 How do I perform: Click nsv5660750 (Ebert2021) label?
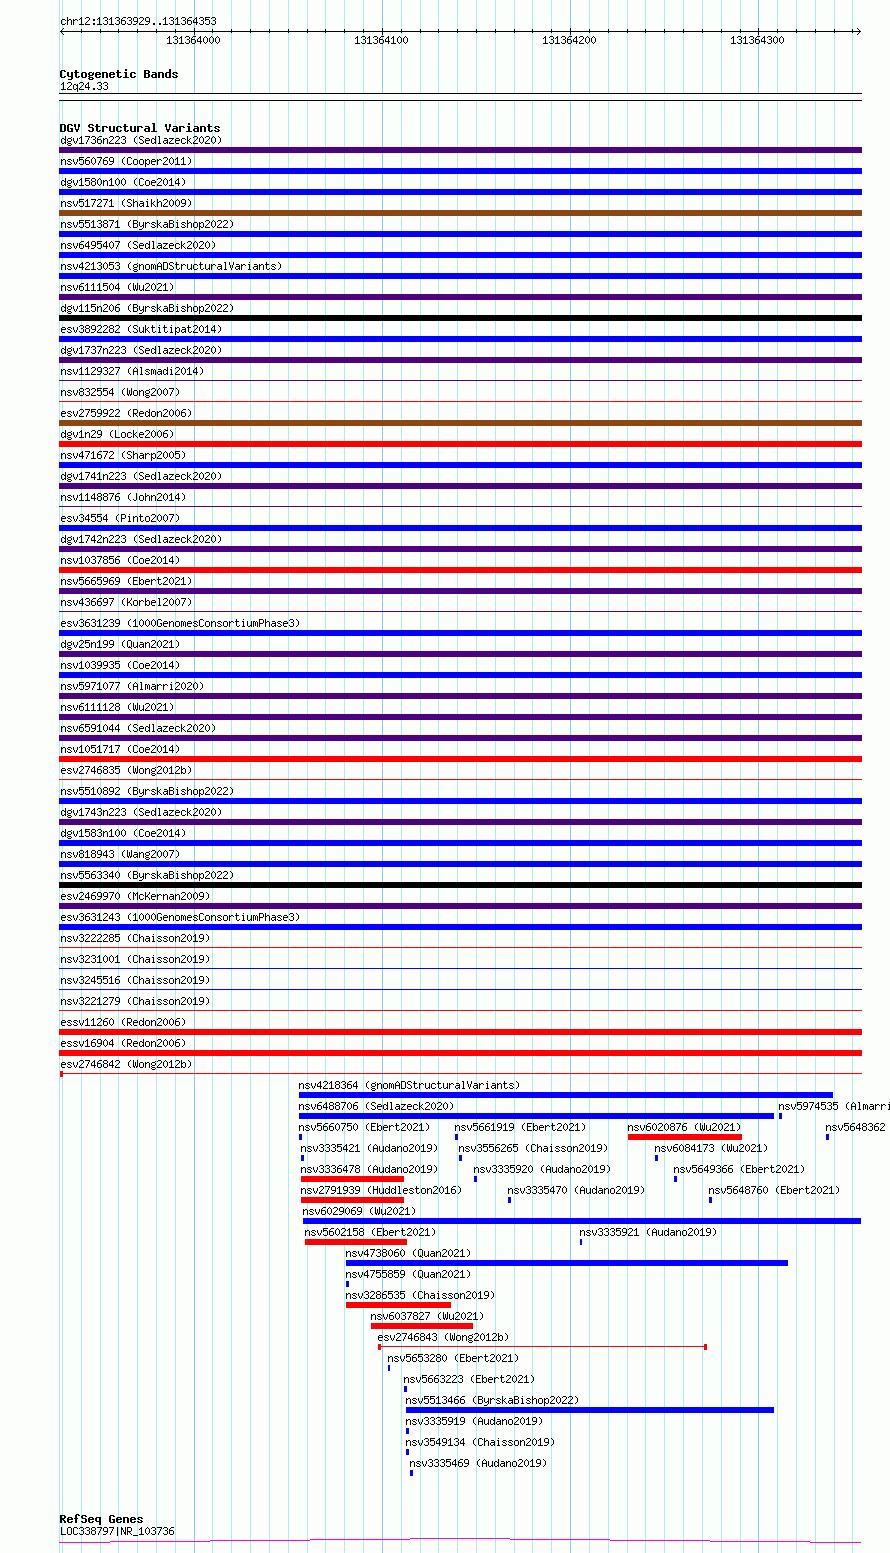coord(364,1127)
